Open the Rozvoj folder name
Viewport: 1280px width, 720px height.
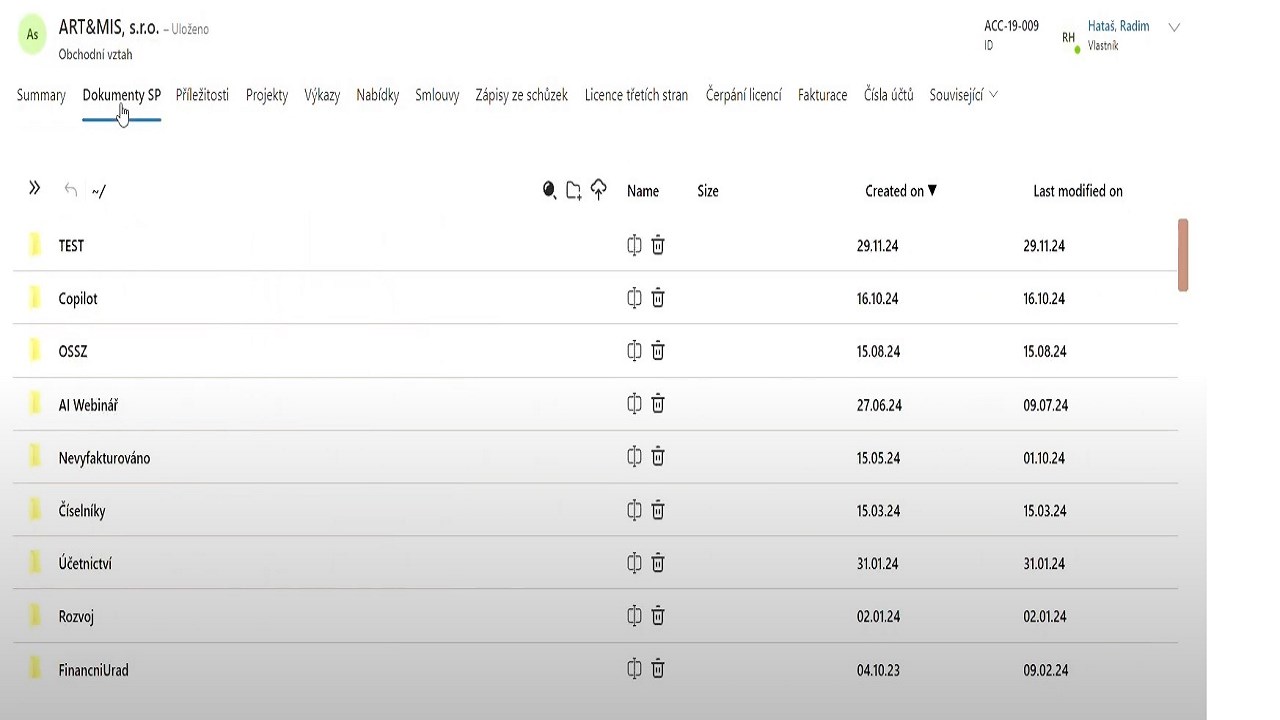pyautogui.click(x=76, y=617)
